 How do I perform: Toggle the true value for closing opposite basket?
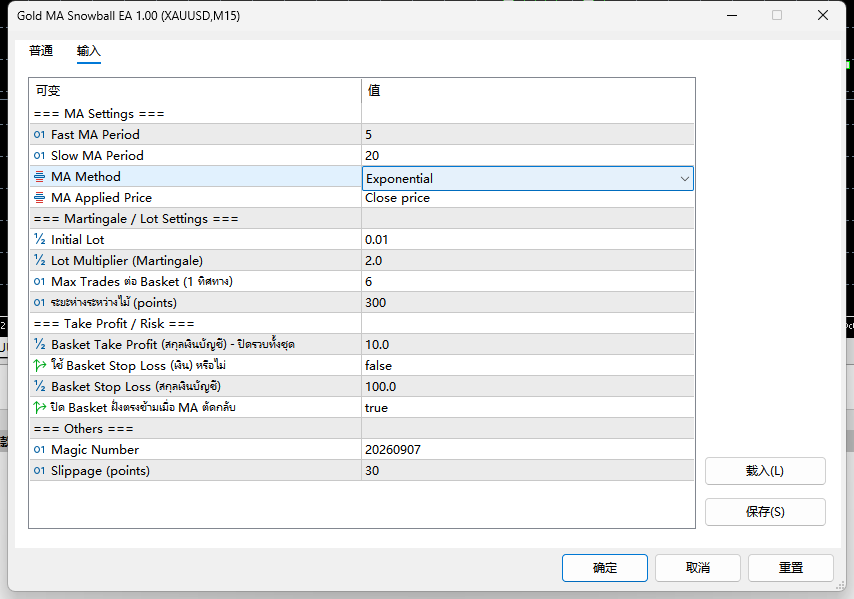click(528, 407)
